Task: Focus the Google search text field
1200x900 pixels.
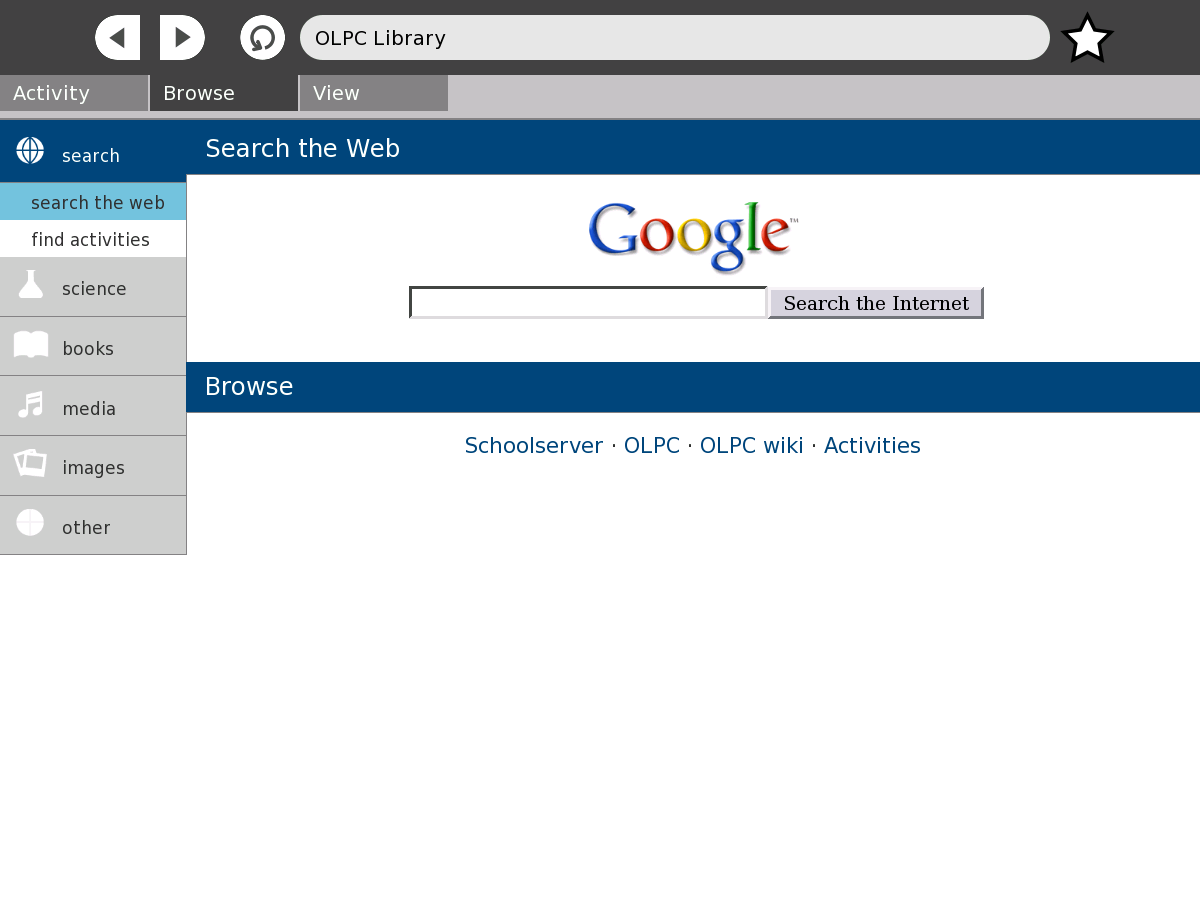Action: tap(588, 303)
